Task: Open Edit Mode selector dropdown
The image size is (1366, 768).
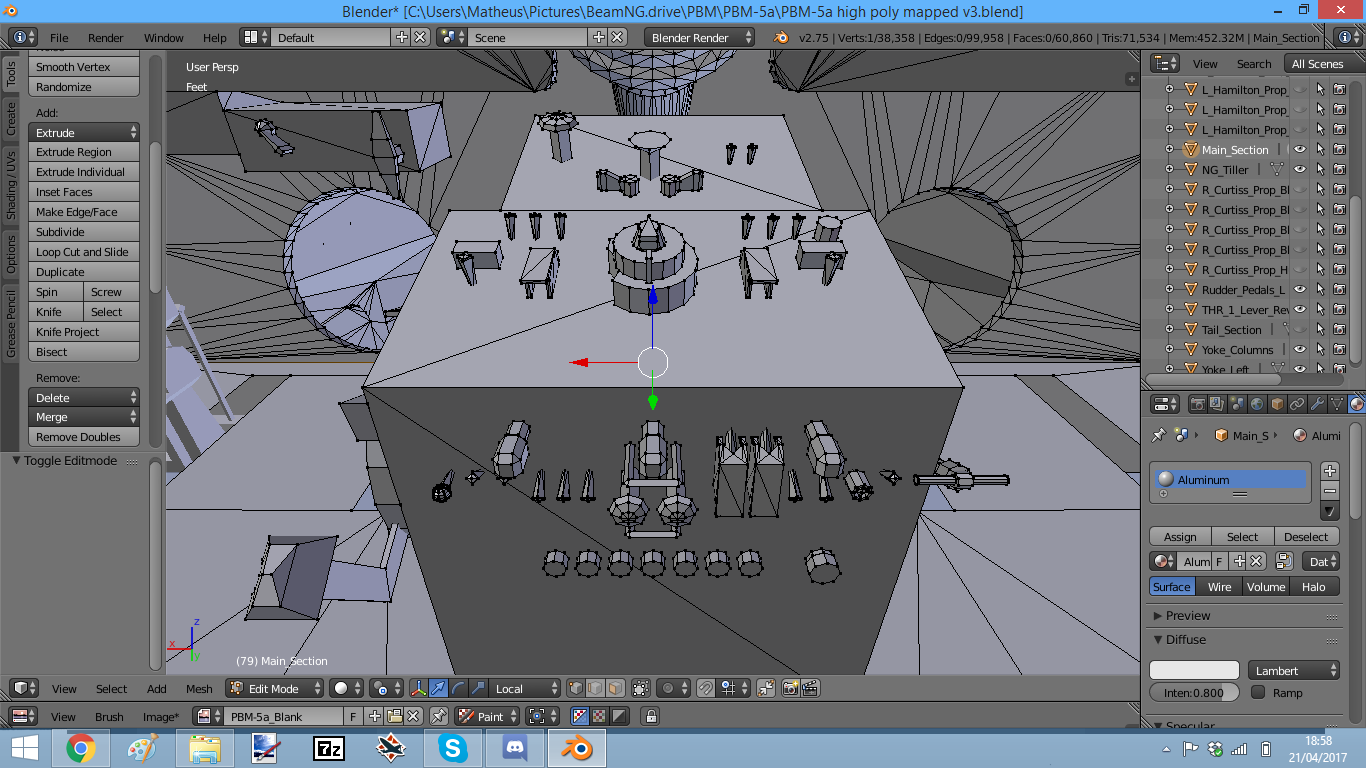Action: click(275, 688)
